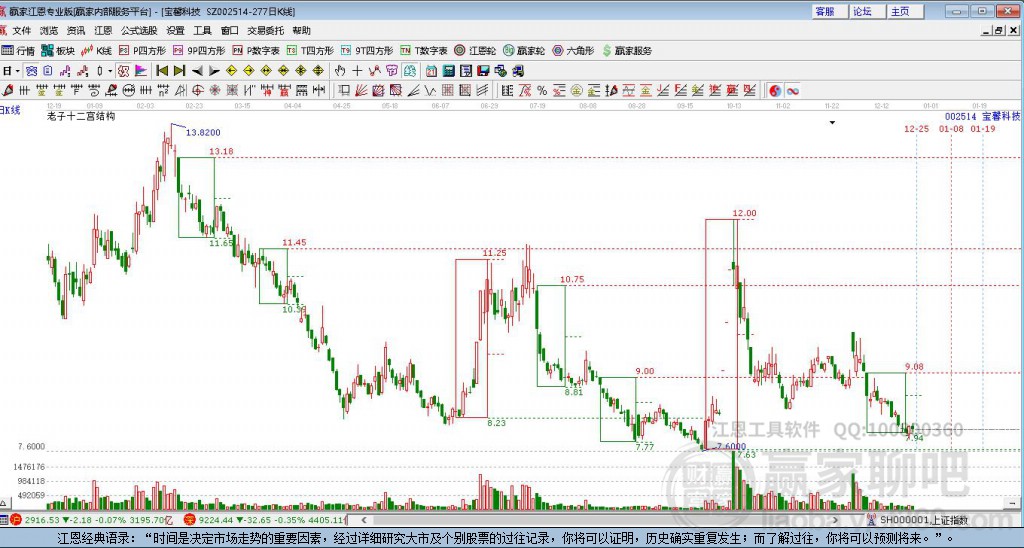Image resolution: width=1024 pixels, height=548 pixels.
Task: Switch to P四方形 square chart
Action: (143, 50)
